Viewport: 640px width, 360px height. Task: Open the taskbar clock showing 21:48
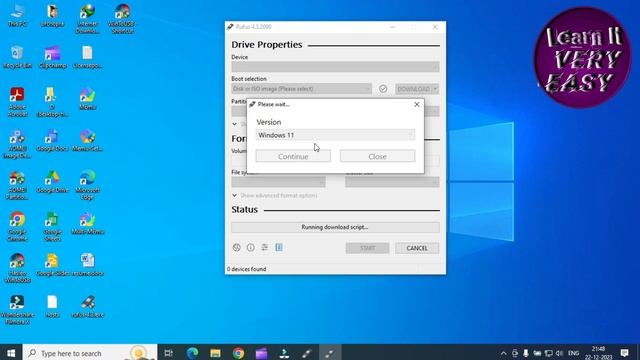point(598,353)
